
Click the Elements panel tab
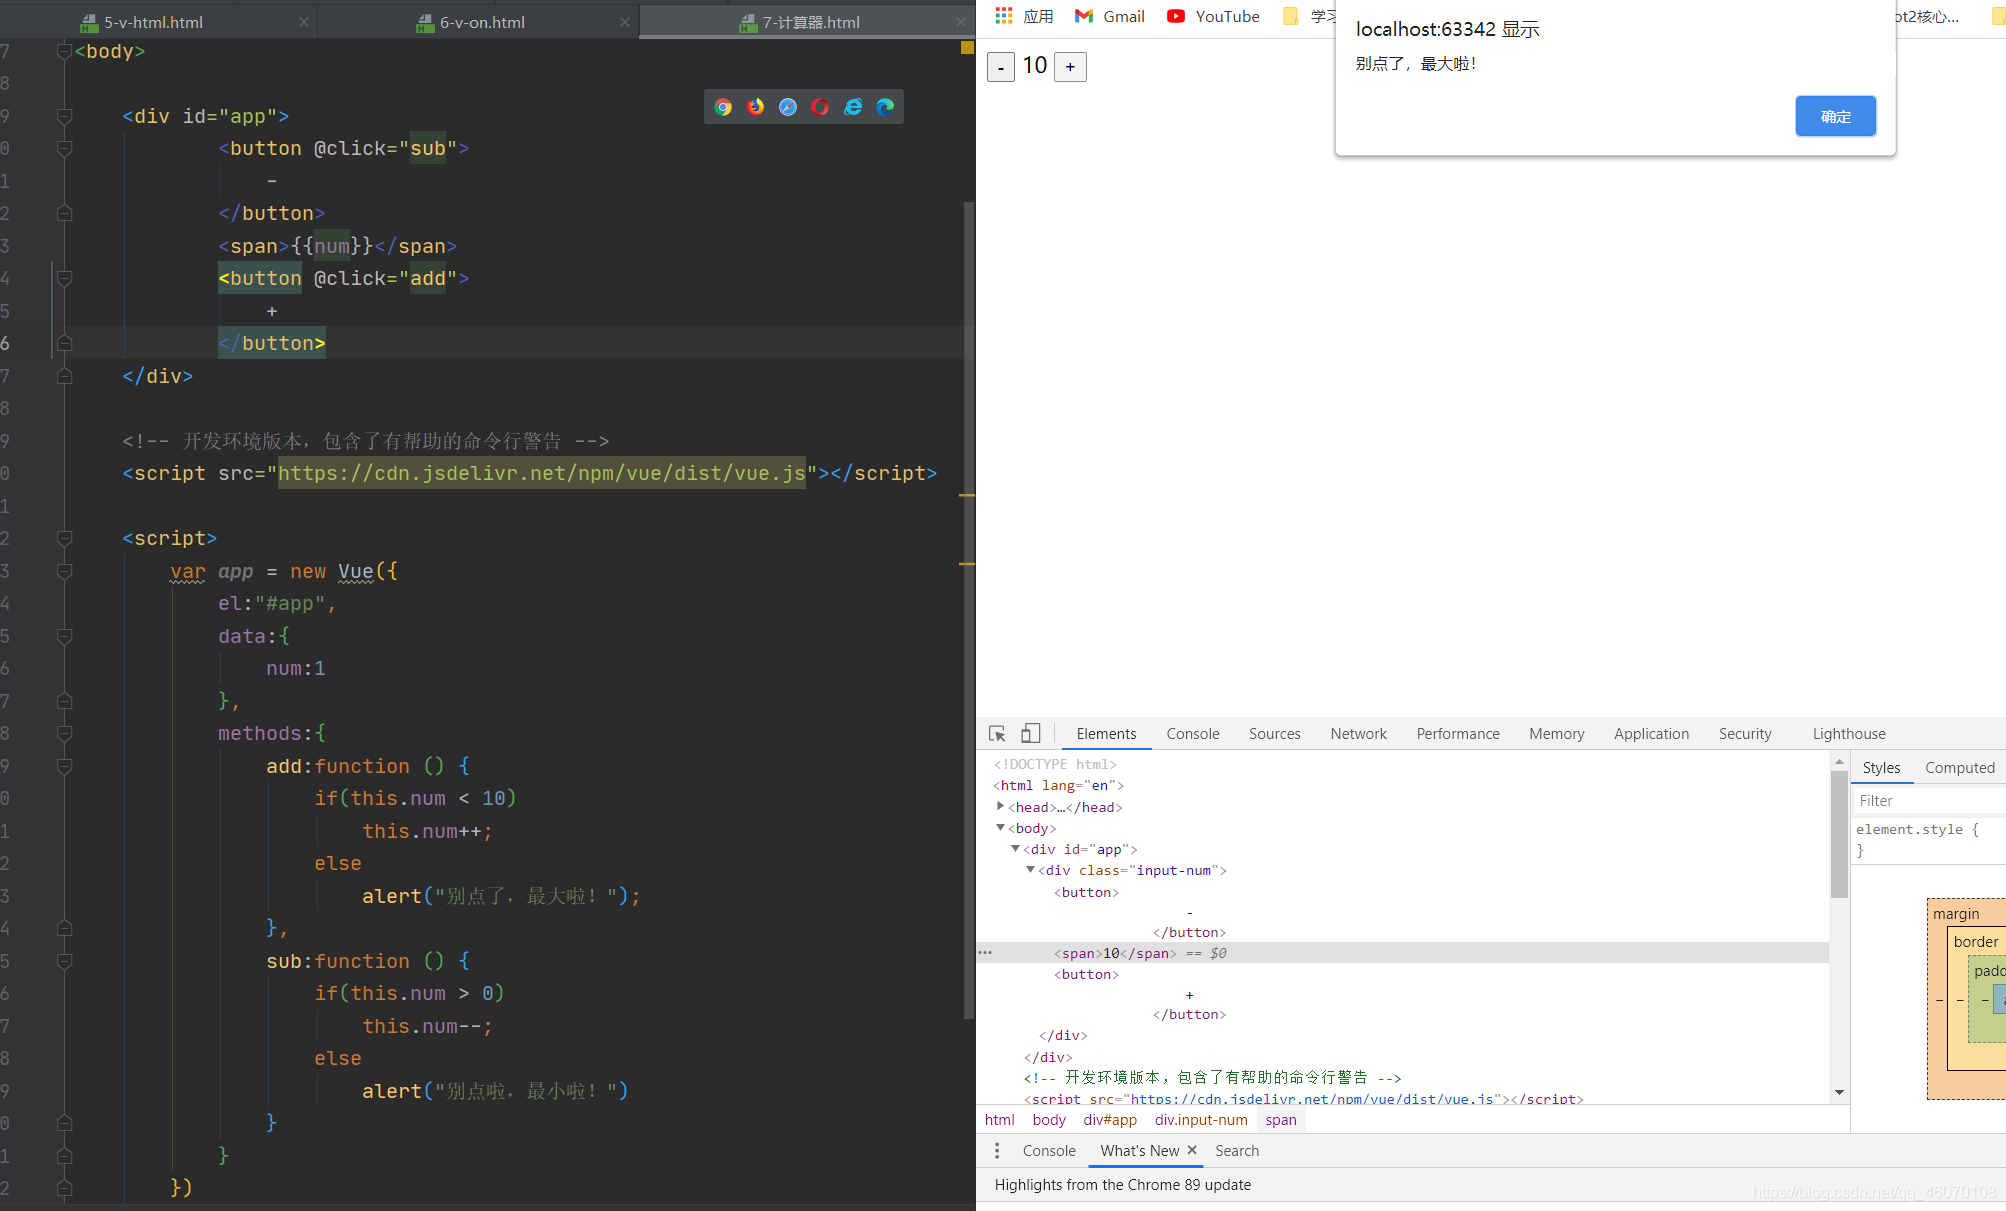(x=1103, y=732)
